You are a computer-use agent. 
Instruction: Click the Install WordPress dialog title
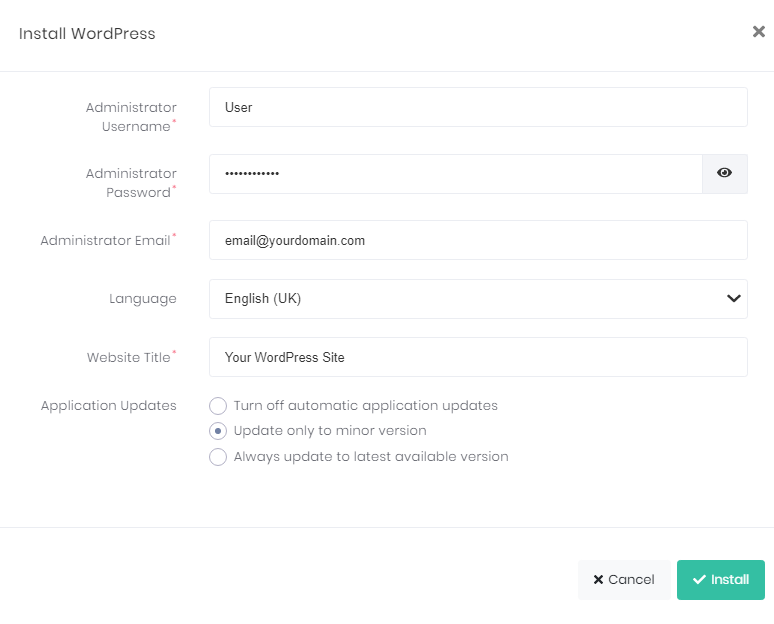click(87, 34)
